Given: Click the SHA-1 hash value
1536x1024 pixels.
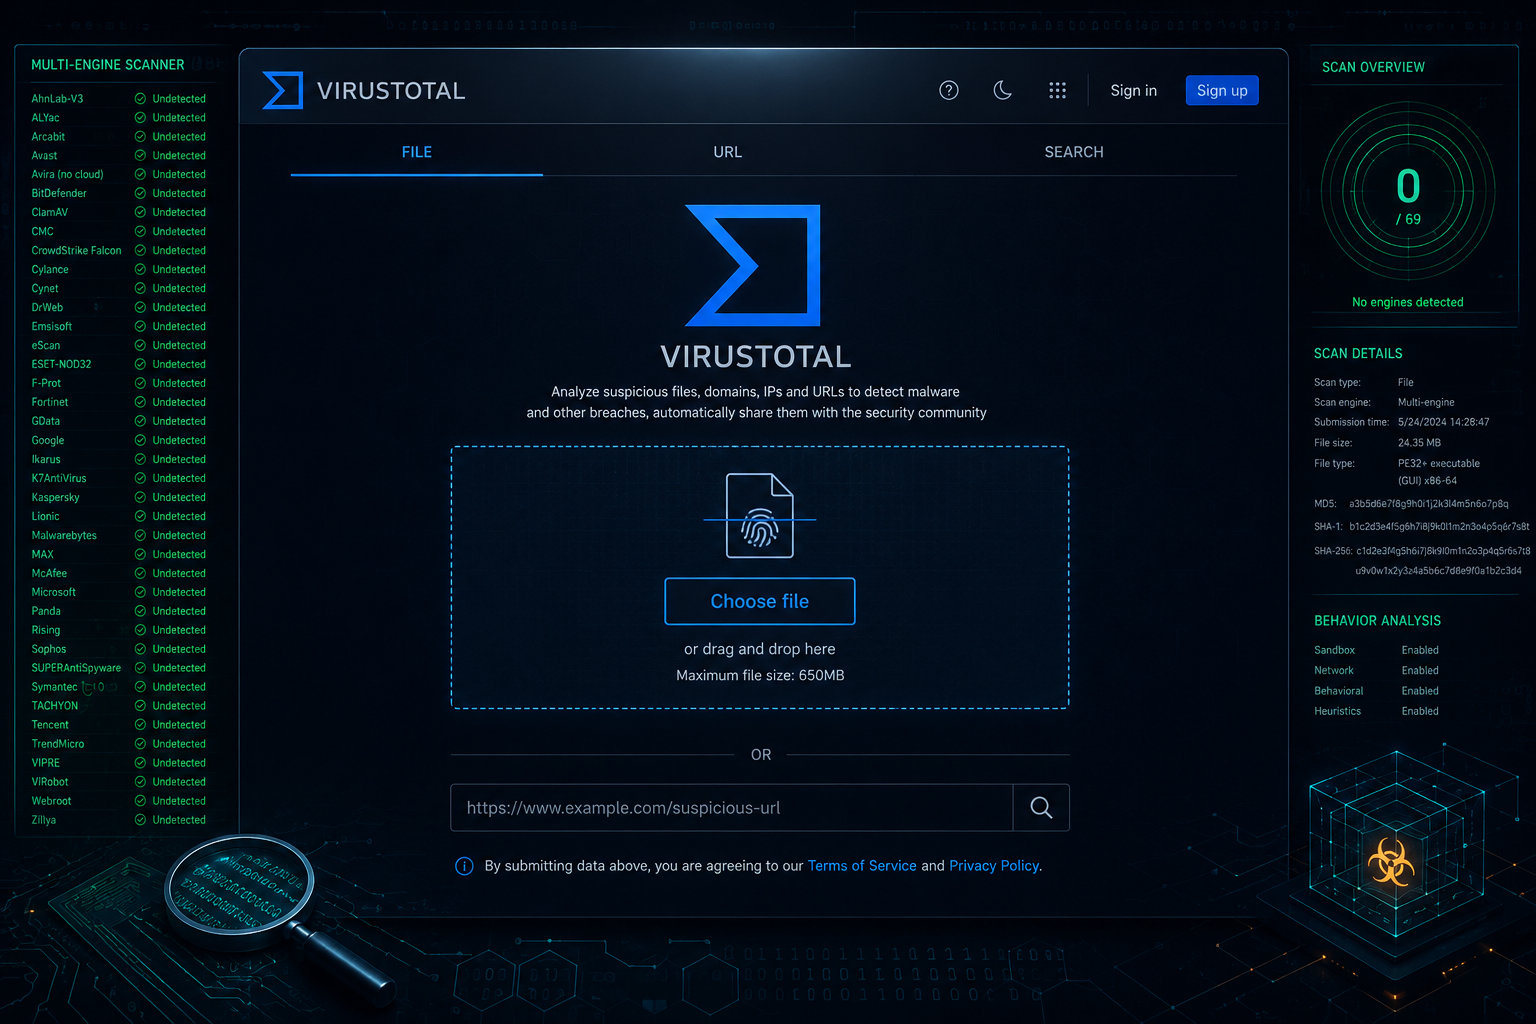Looking at the screenshot, I should 1440,526.
